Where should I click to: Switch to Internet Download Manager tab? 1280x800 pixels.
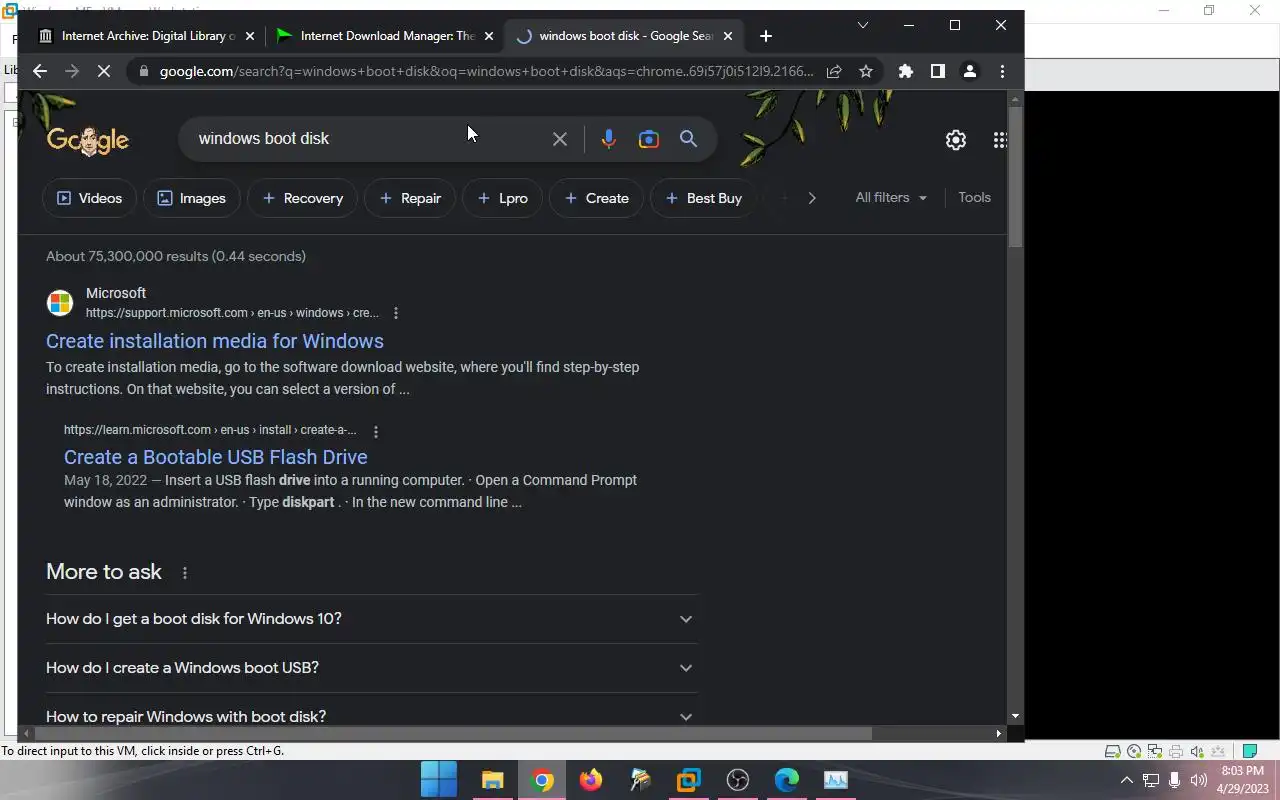click(383, 36)
